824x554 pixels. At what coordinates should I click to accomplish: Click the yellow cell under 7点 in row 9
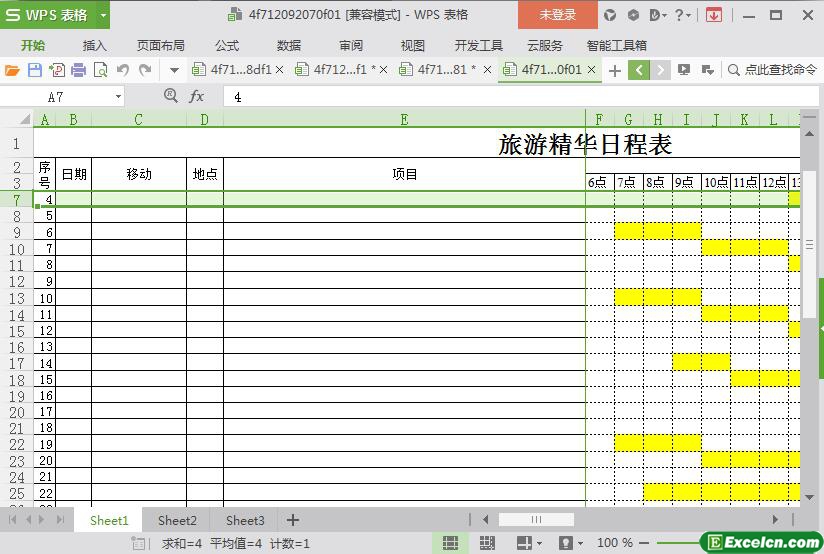click(629, 231)
